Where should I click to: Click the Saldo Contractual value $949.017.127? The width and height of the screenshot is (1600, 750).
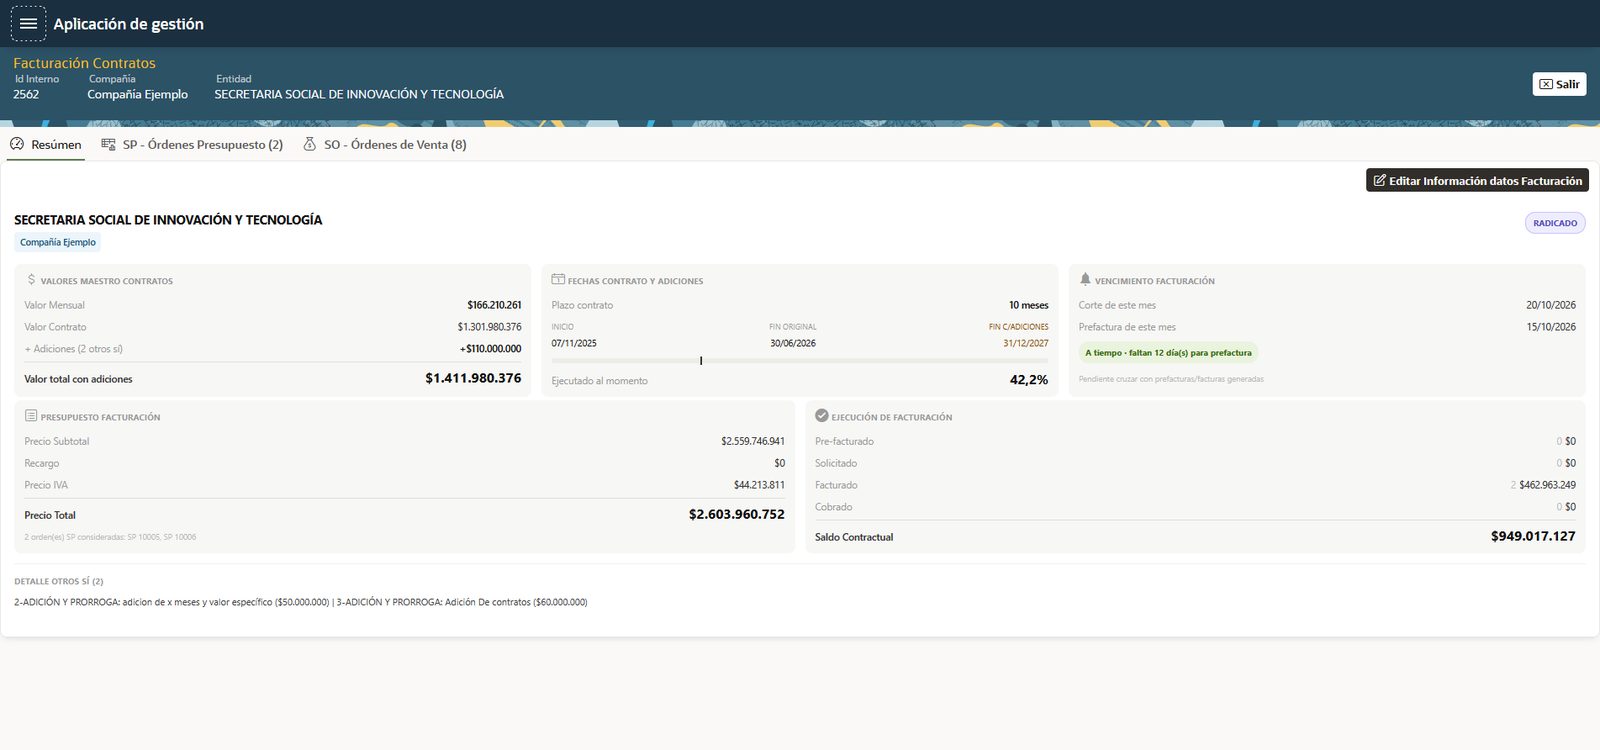coord(1533,536)
